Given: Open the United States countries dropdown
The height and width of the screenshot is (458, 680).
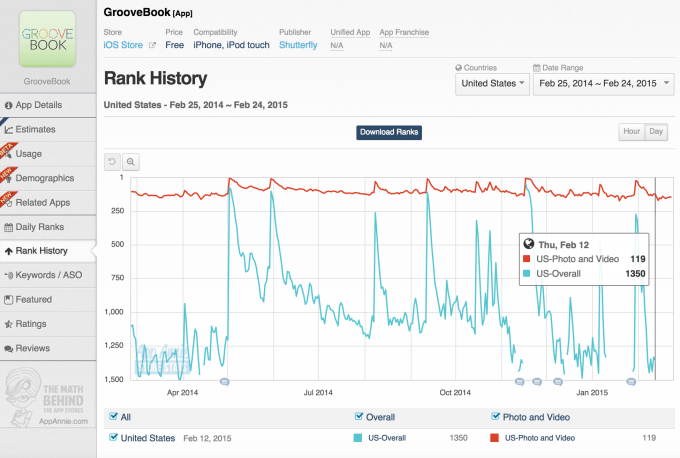Looking at the screenshot, I should point(492,84).
